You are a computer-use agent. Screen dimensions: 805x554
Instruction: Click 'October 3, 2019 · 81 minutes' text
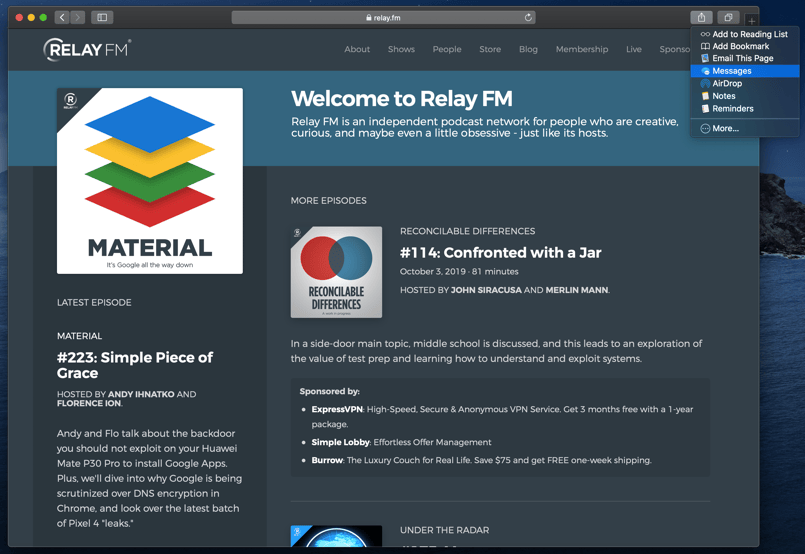click(459, 272)
